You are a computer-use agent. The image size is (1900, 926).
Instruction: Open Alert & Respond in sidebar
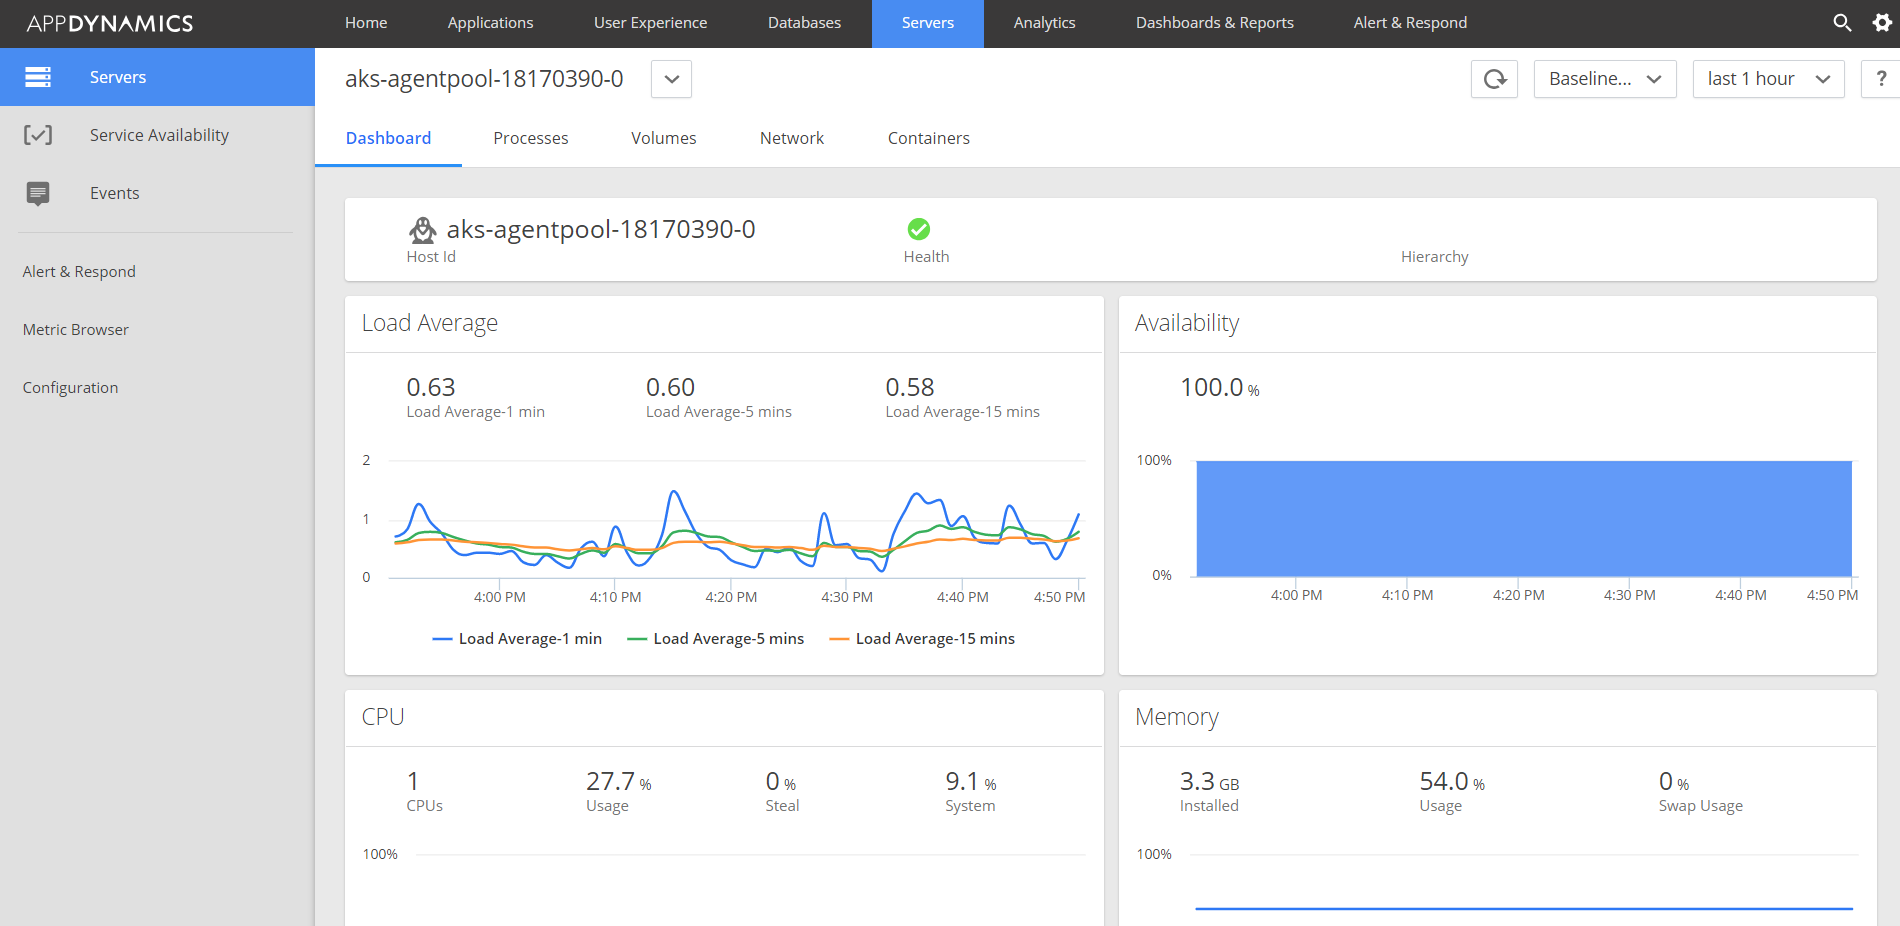coord(79,272)
